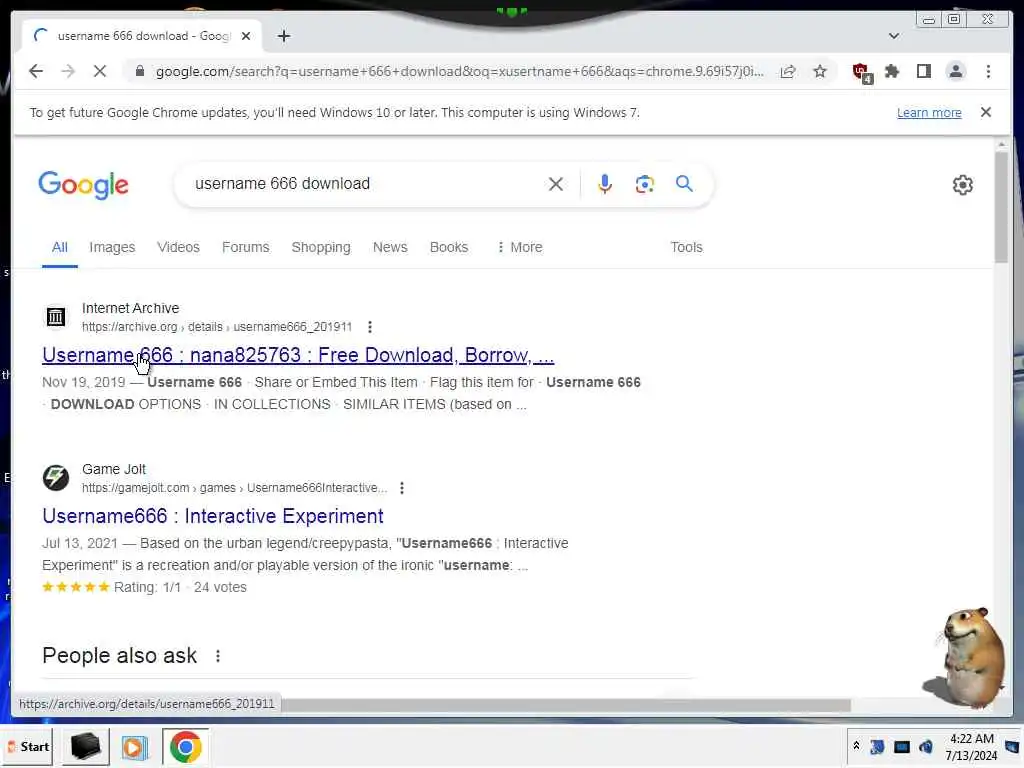1024x768 pixels.
Task: Click the gamejolt.com games breadcrumb URL
Action: pyautogui.click(x=234, y=488)
